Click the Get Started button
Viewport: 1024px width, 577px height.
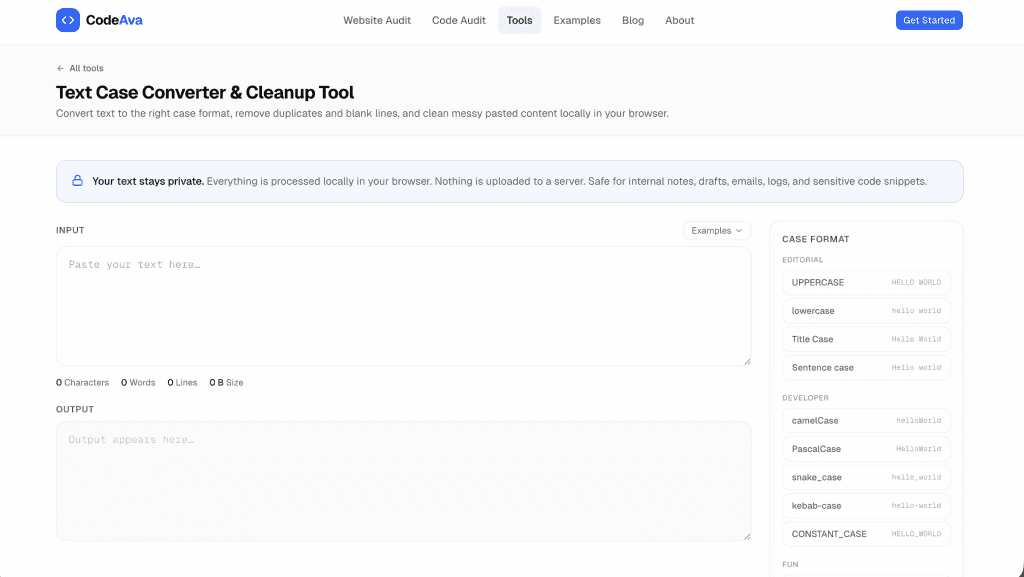coord(929,20)
